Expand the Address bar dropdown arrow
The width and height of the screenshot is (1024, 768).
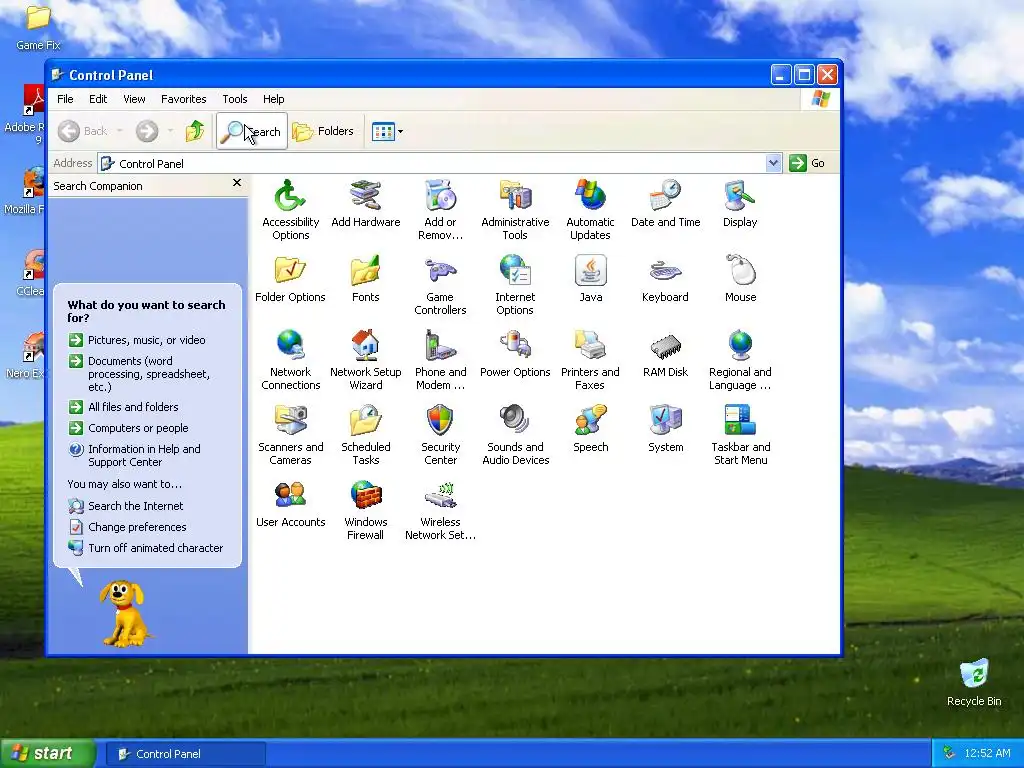[x=773, y=163]
